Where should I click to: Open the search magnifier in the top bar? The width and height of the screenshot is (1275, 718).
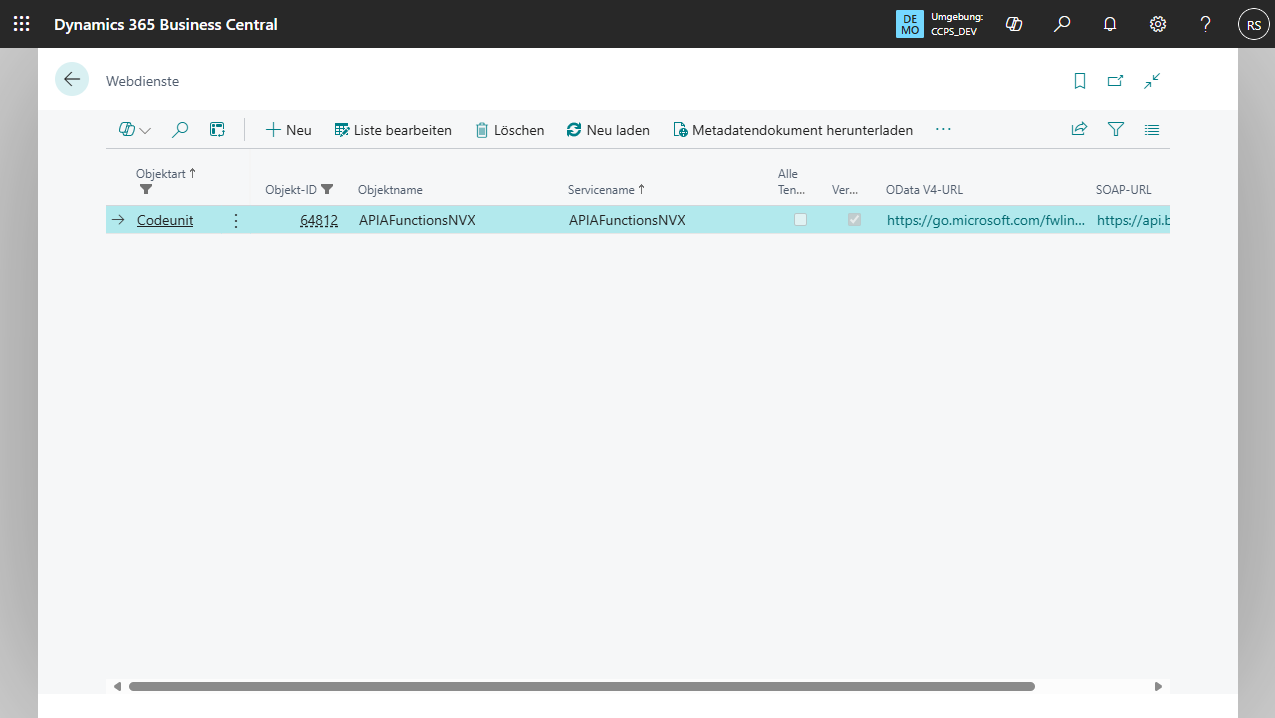click(1062, 24)
